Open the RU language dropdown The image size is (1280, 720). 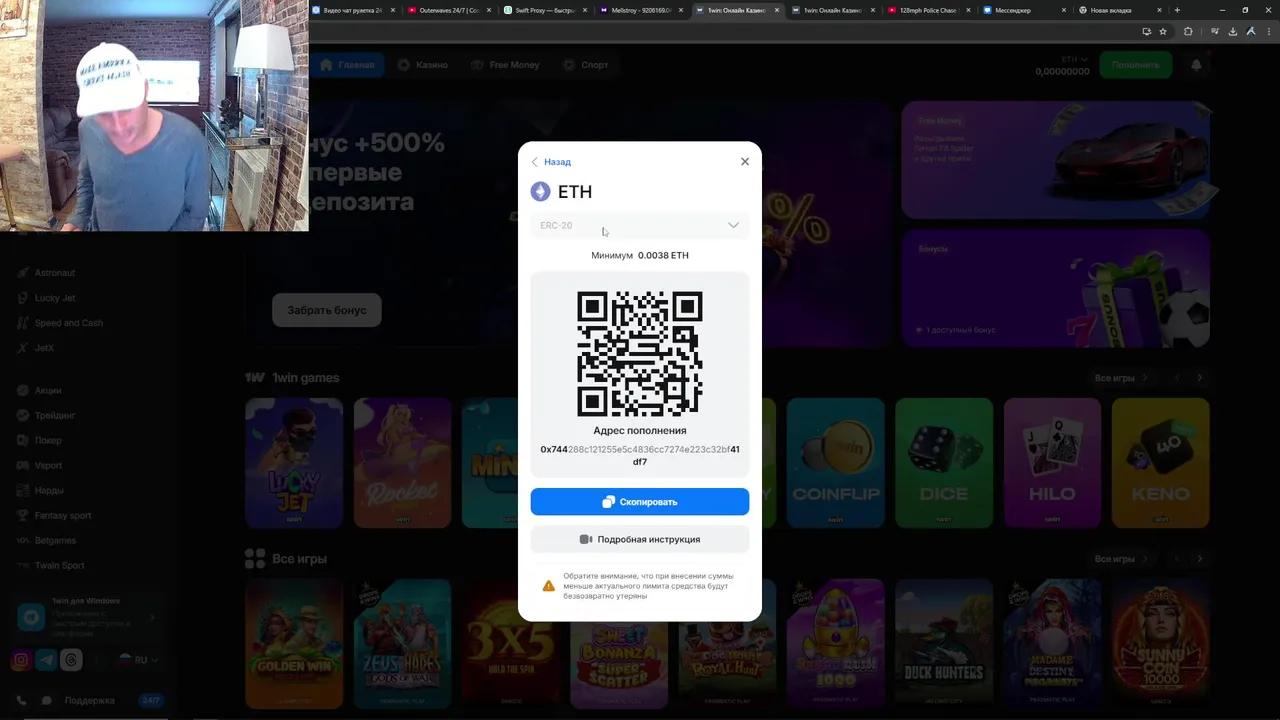click(138, 660)
